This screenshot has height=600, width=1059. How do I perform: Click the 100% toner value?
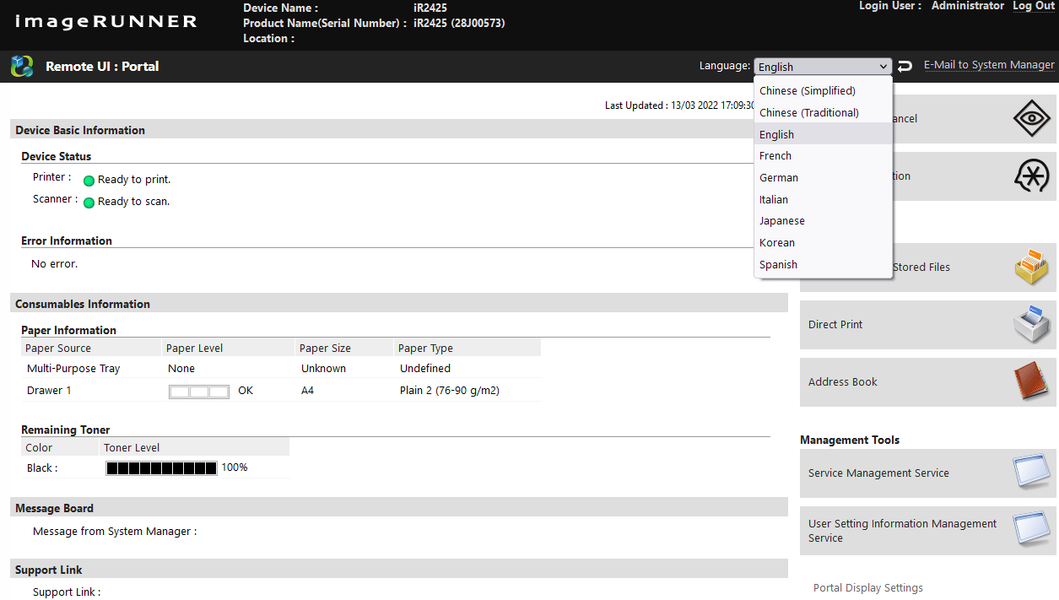point(234,467)
